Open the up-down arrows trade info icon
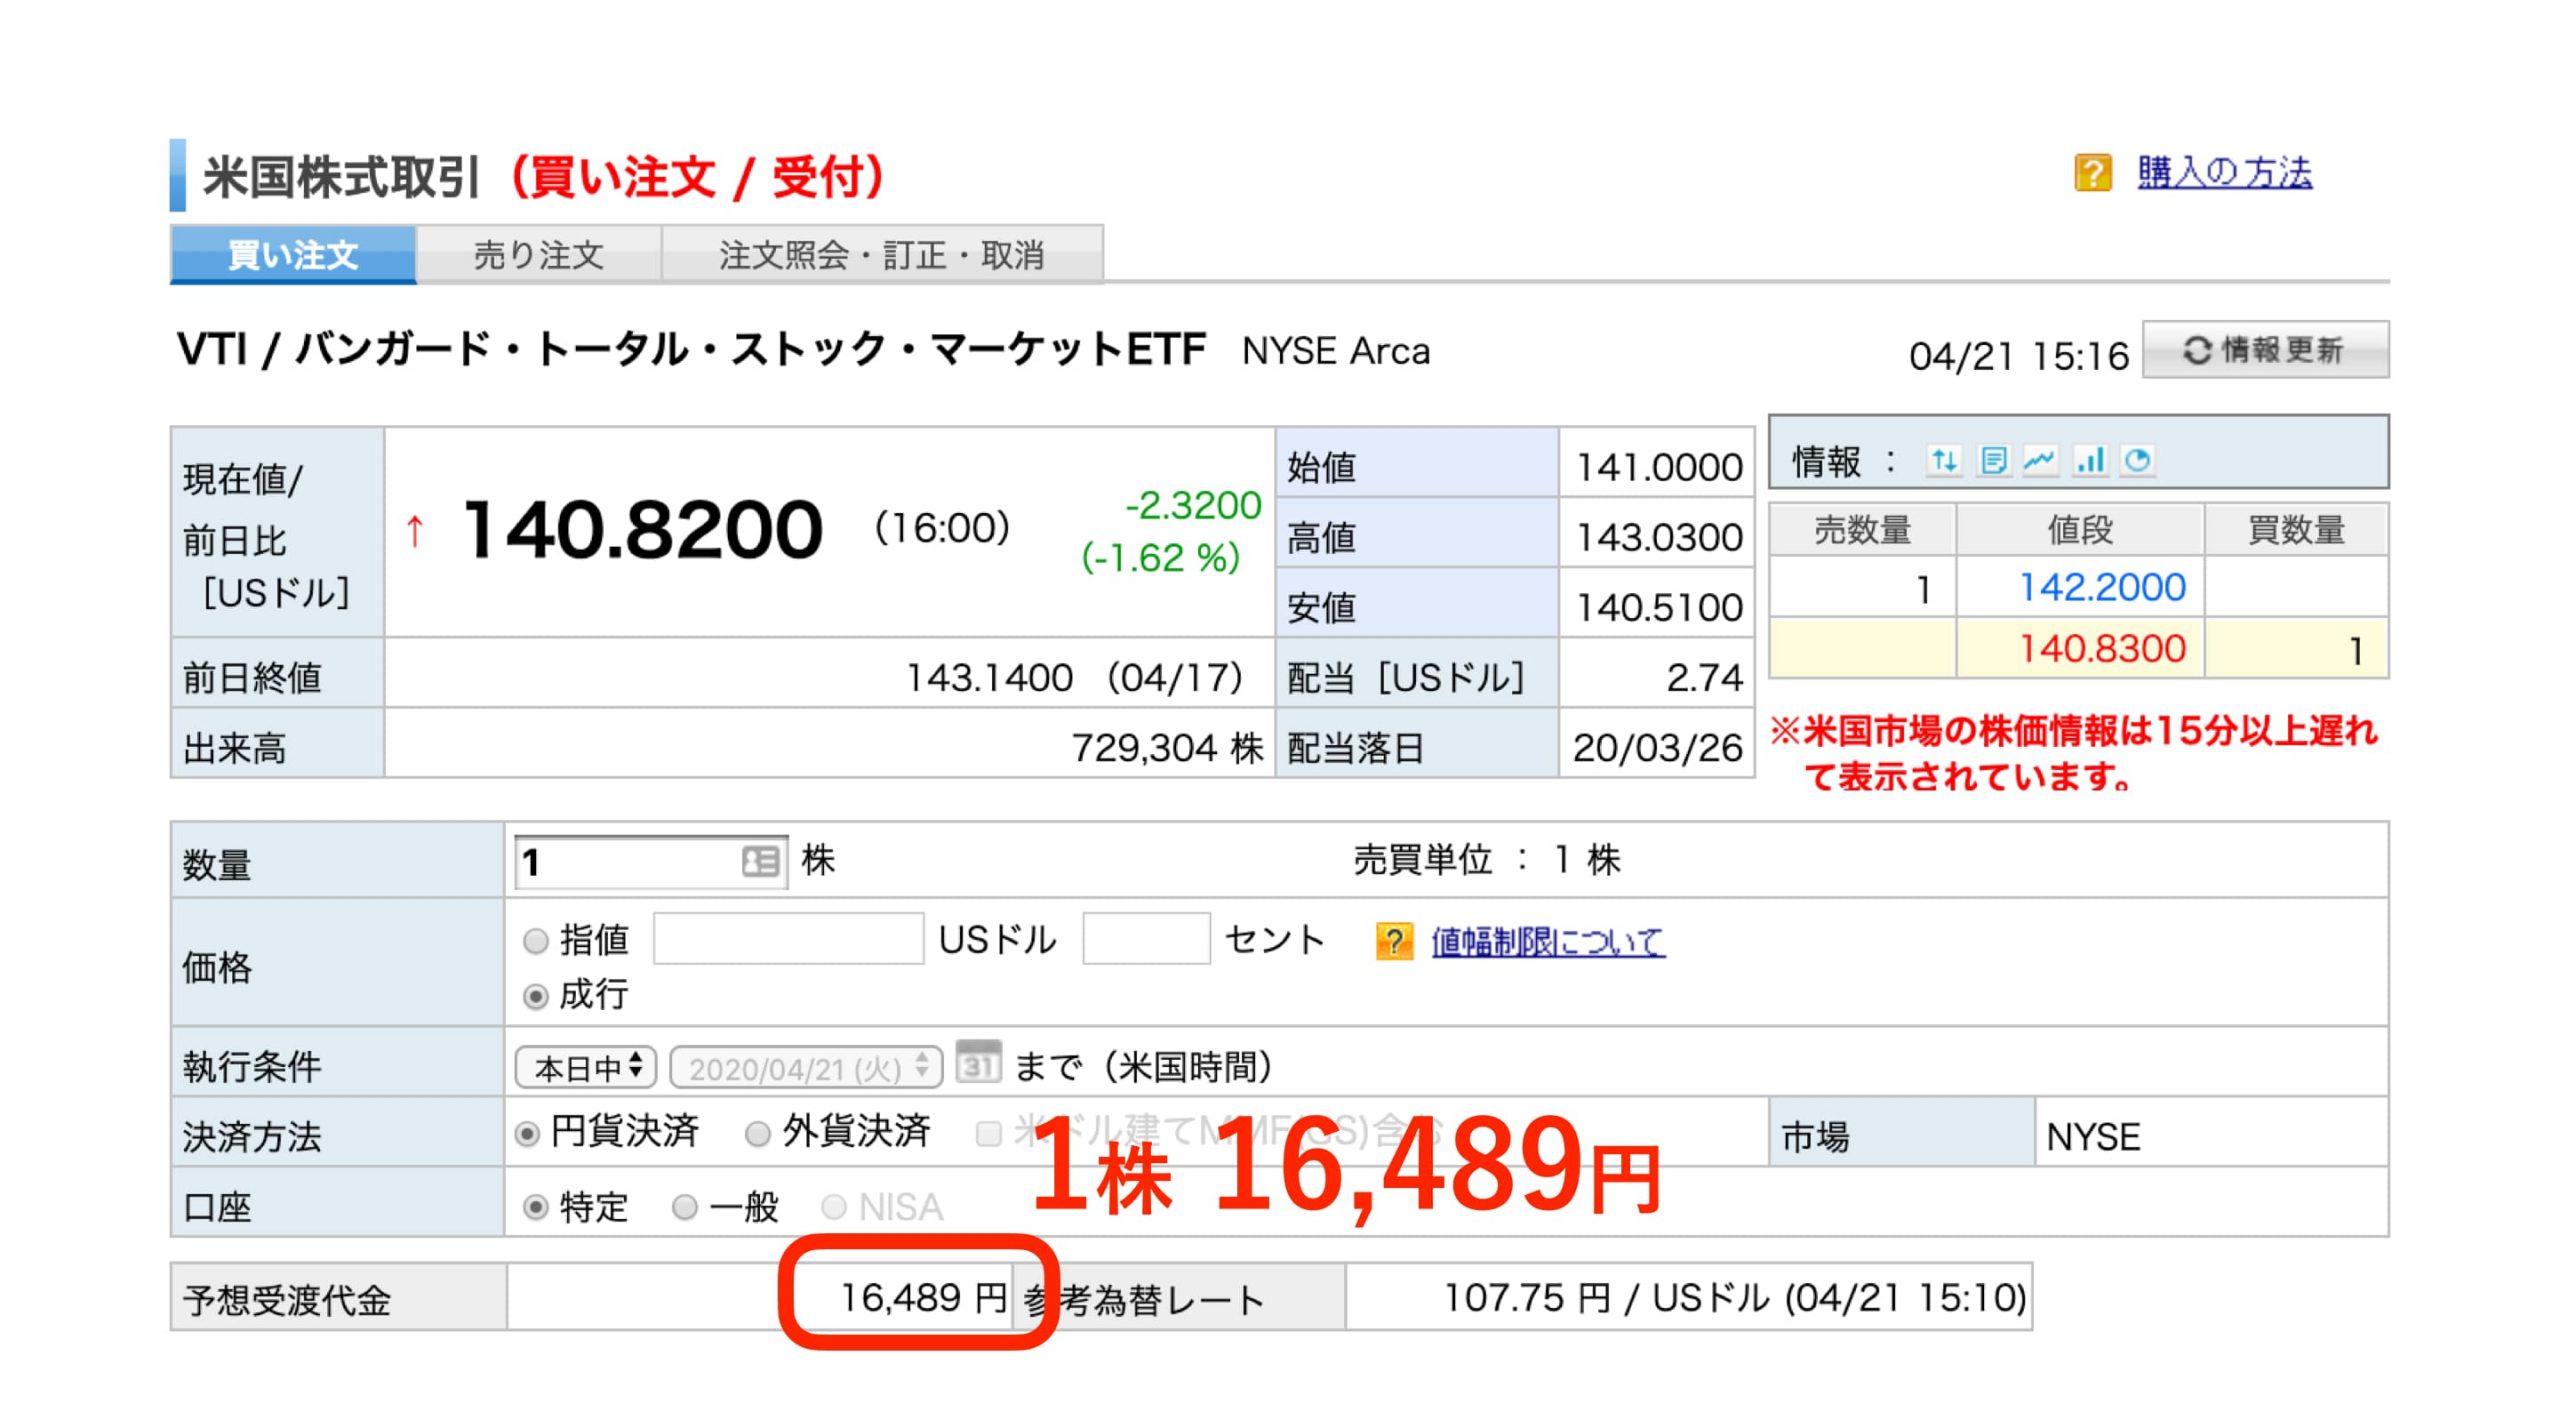The image size is (2560, 1428). tap(1943, 461)
